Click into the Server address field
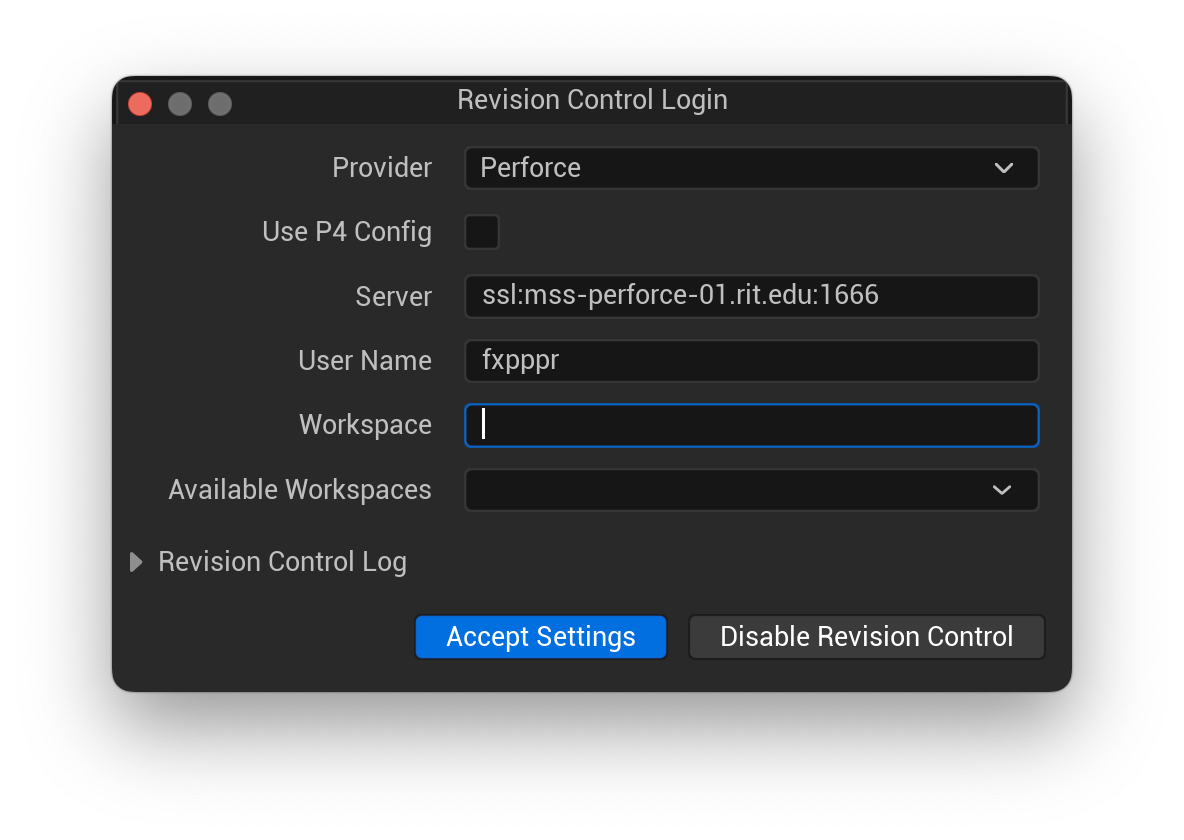Image resolution: width=1184 pixels, height=840 pixels. [750, 296]
